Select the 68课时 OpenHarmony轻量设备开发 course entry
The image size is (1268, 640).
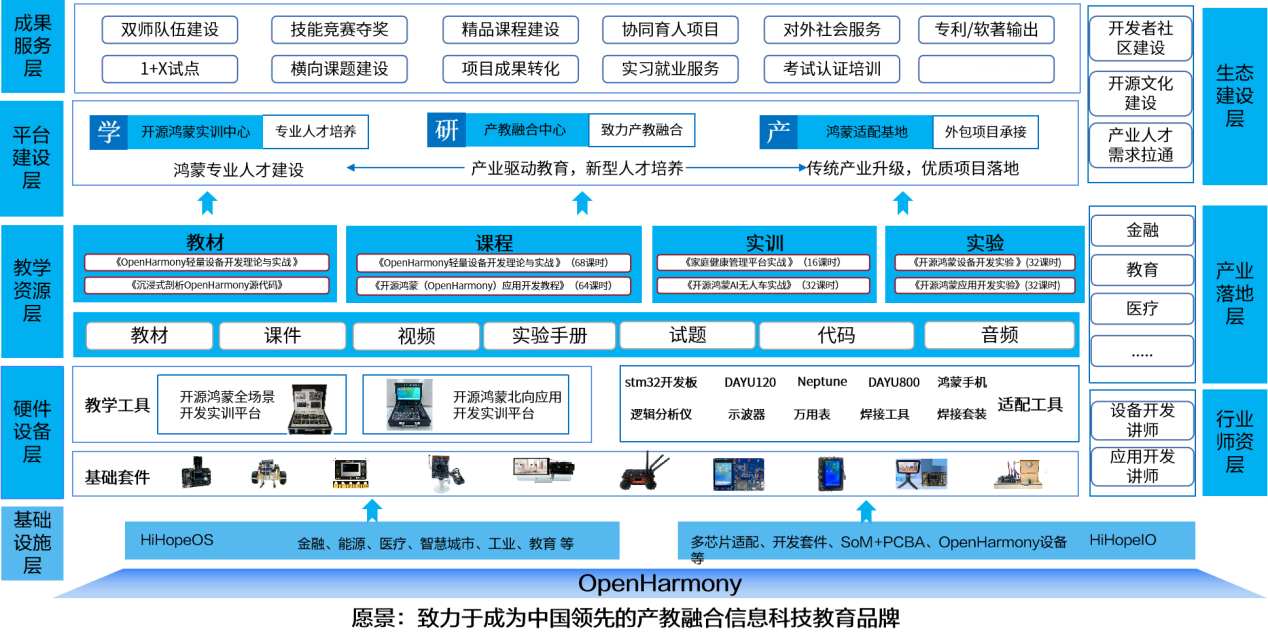coord(494,263)
